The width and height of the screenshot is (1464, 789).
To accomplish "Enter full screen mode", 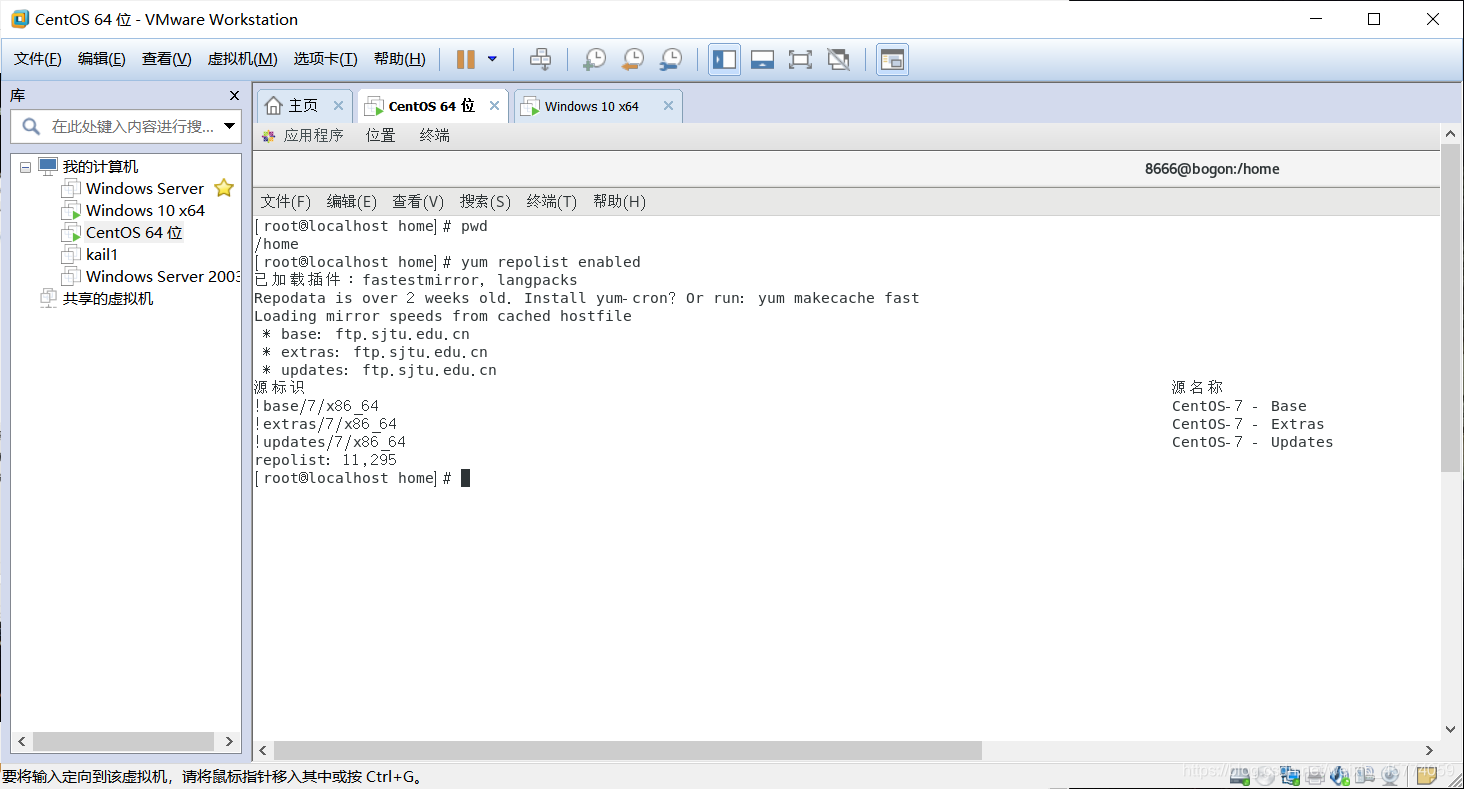I will [800, 60].
